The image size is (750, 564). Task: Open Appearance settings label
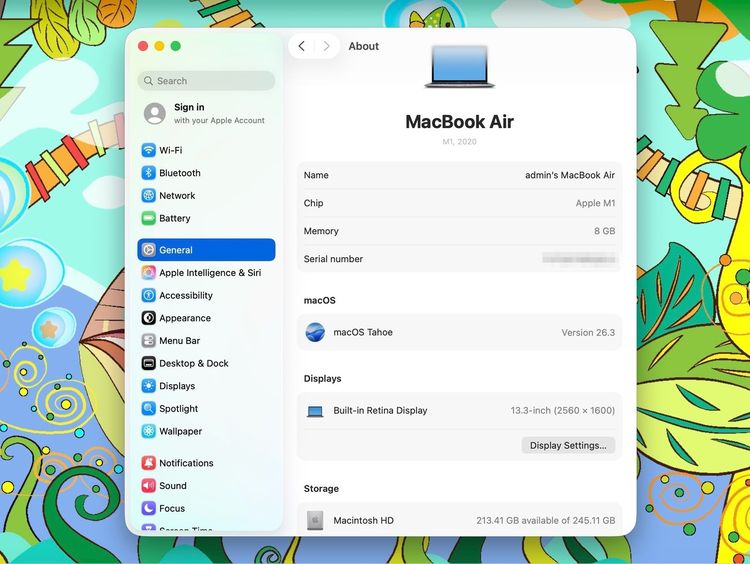click(185, 318)
